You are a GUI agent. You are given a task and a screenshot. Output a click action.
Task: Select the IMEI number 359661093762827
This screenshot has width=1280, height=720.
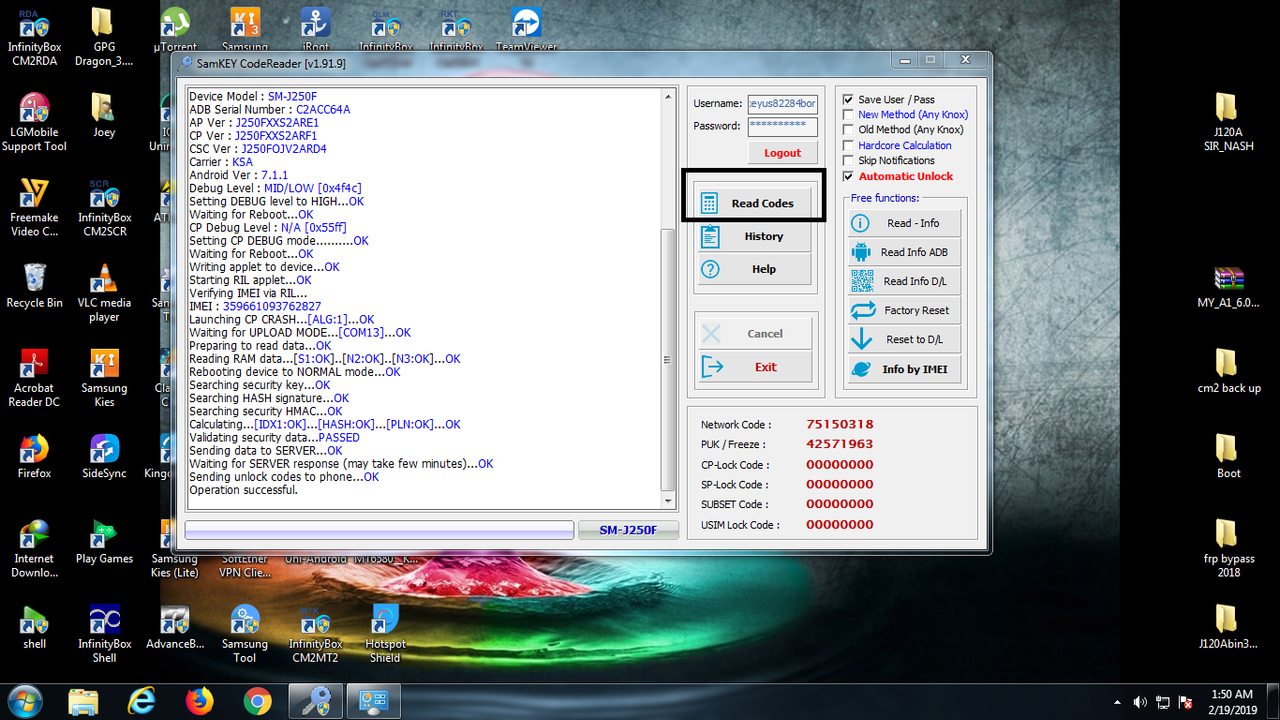click(272, 307)
